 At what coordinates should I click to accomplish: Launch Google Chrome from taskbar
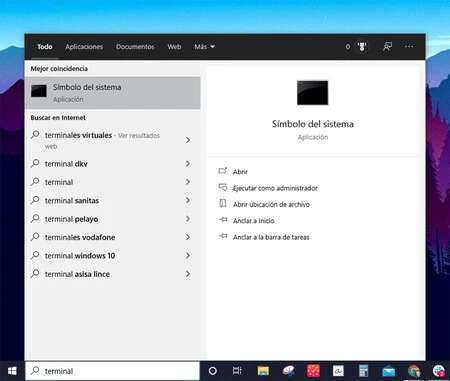pos(414,371)
